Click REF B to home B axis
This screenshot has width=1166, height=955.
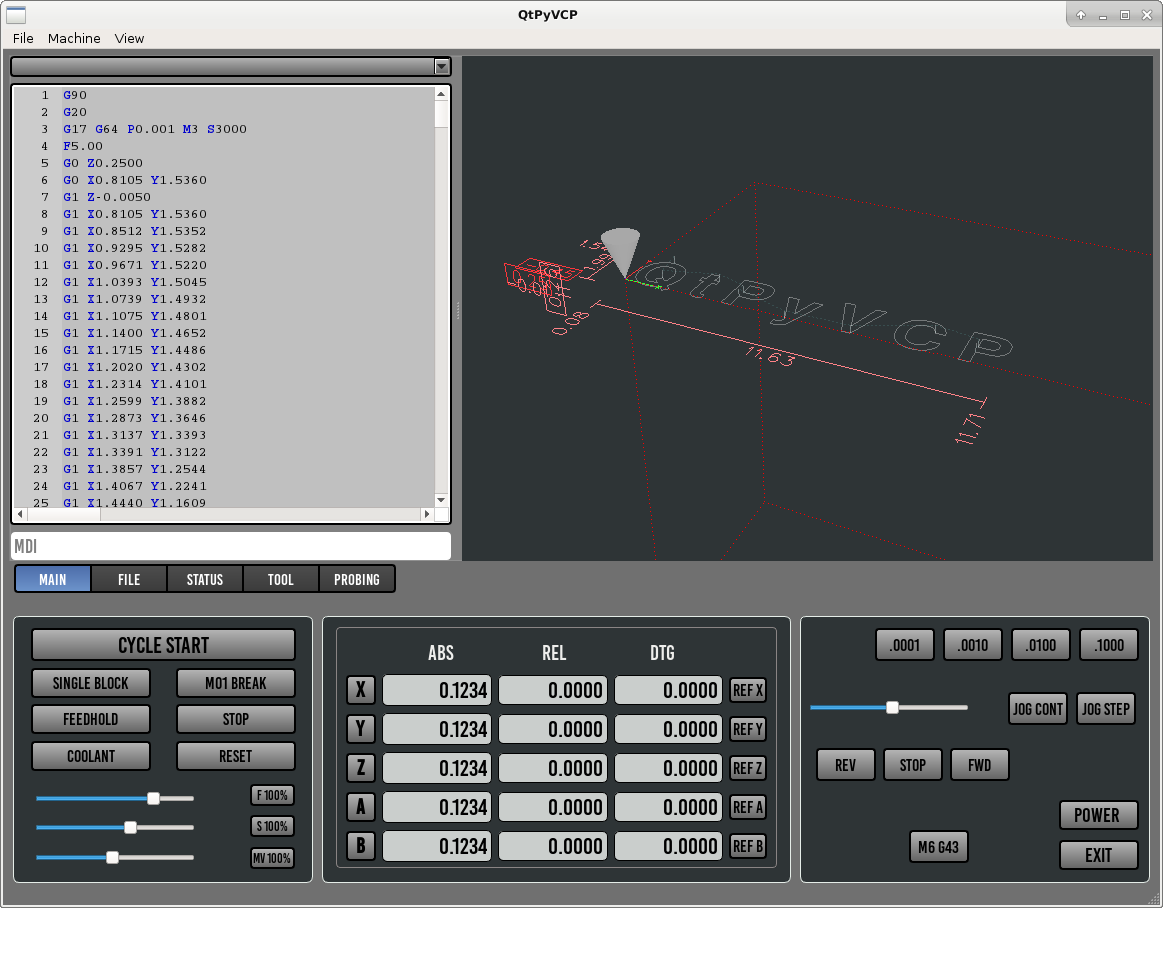coord(748,846)
